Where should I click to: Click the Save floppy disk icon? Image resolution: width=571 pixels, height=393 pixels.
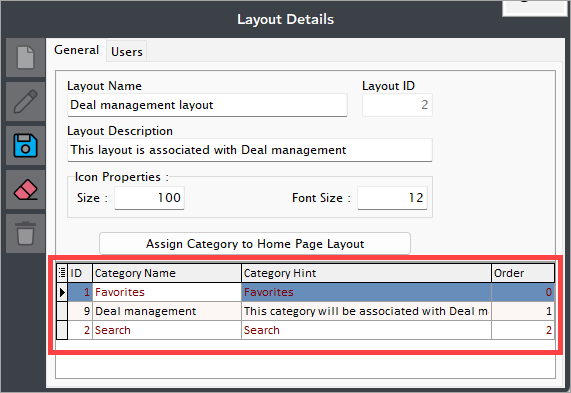(x=25, y=145)
